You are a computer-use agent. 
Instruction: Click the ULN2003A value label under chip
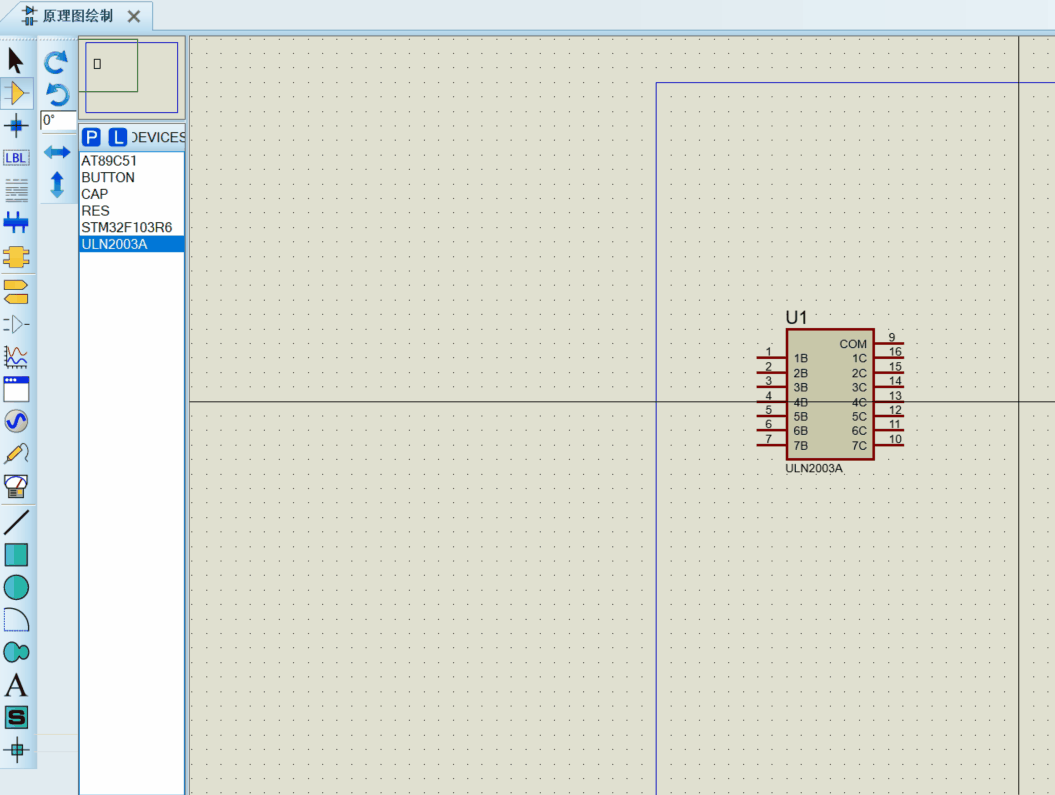tap(813, 468)
